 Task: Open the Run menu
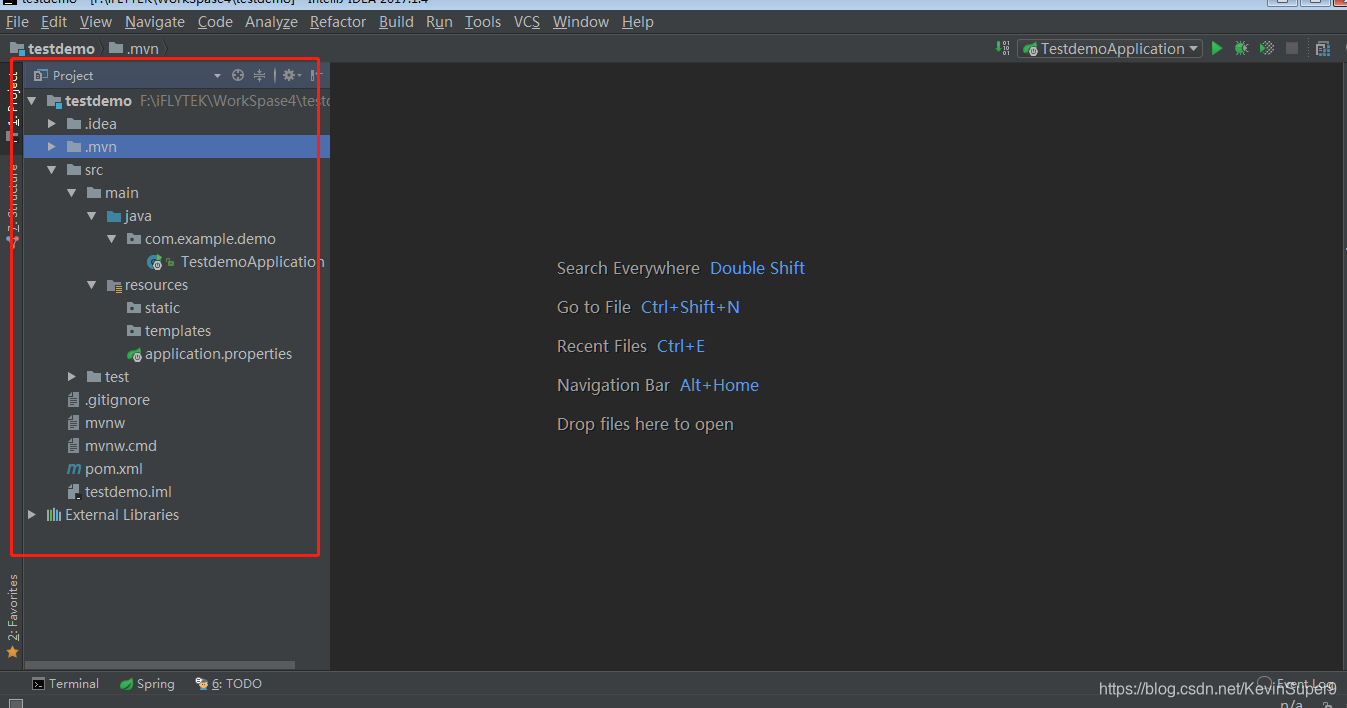(439, 21)
